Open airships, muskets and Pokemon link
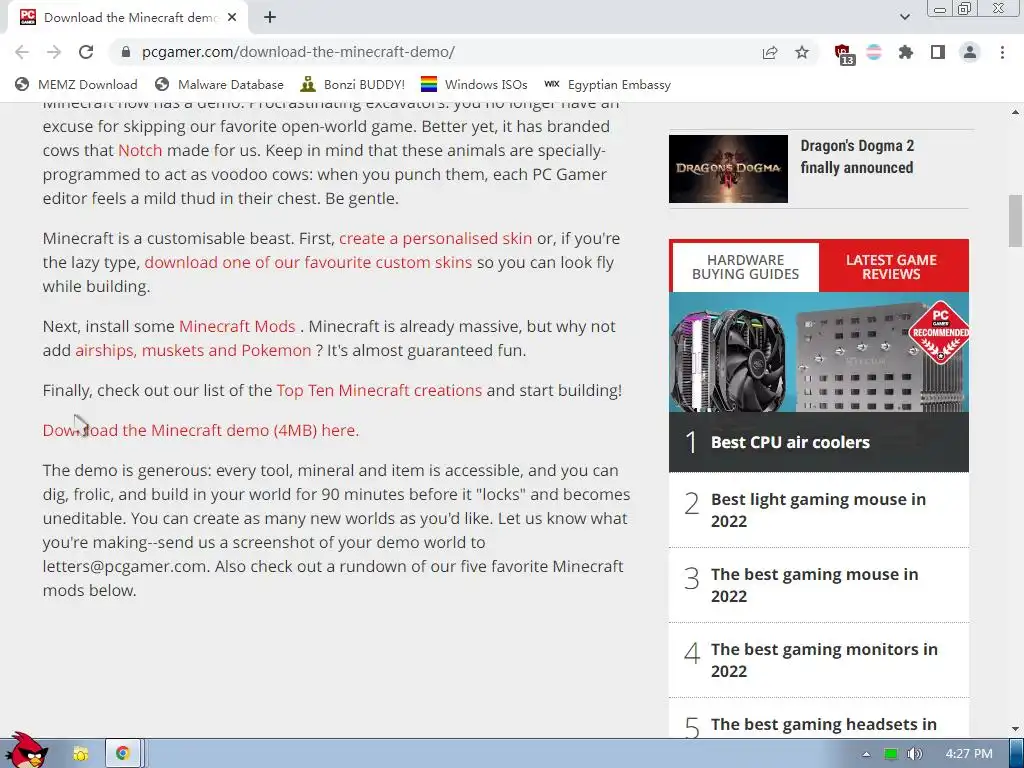This screenshot has height=768, width=1024. pyautogui.click(x=193, y=350)
